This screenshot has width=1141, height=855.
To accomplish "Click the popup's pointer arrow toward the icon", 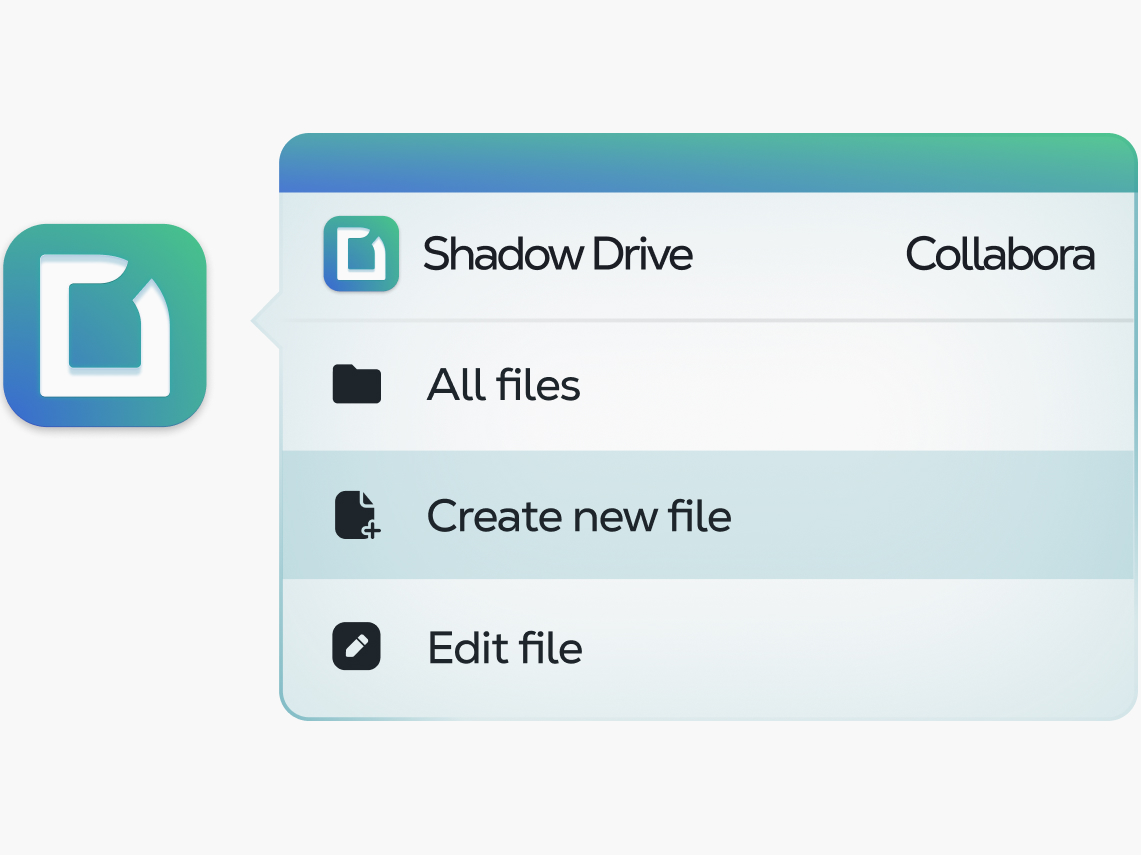I will 265,321.
